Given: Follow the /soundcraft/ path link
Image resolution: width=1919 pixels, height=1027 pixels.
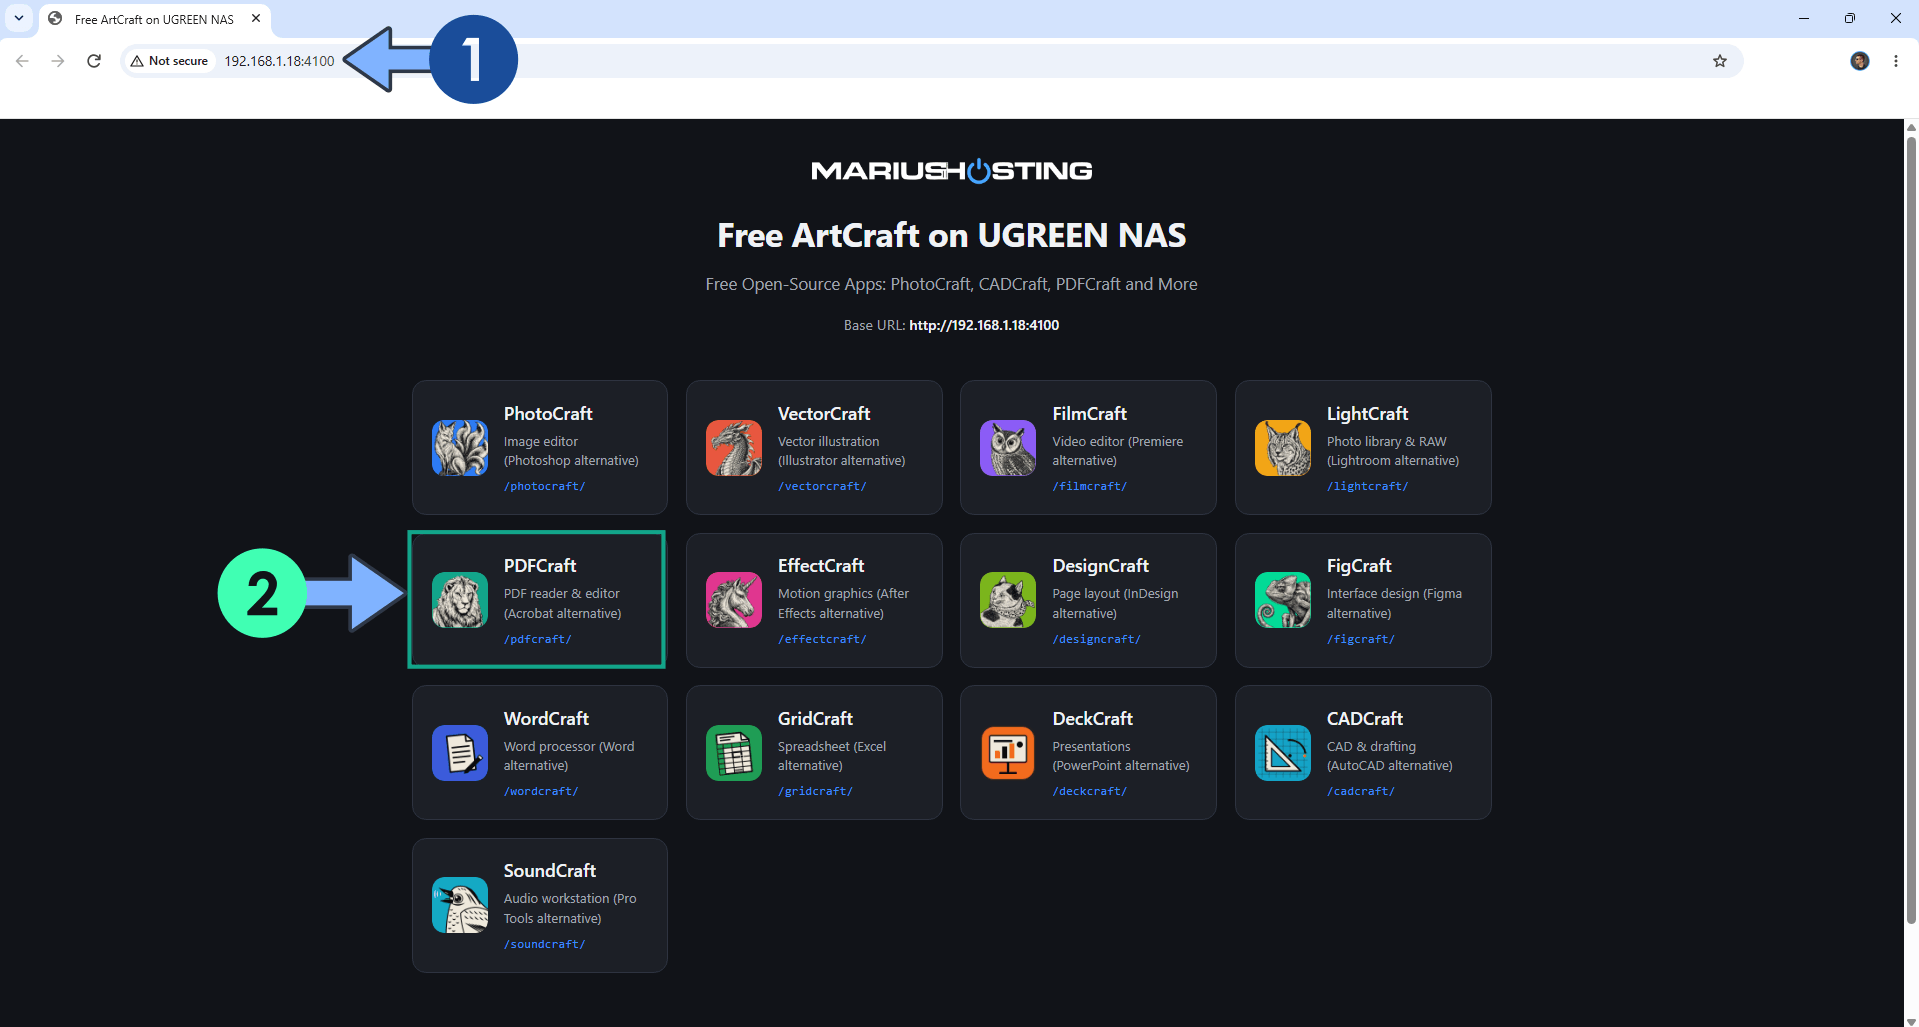Looking at the screenshot, I should point(544,944).
